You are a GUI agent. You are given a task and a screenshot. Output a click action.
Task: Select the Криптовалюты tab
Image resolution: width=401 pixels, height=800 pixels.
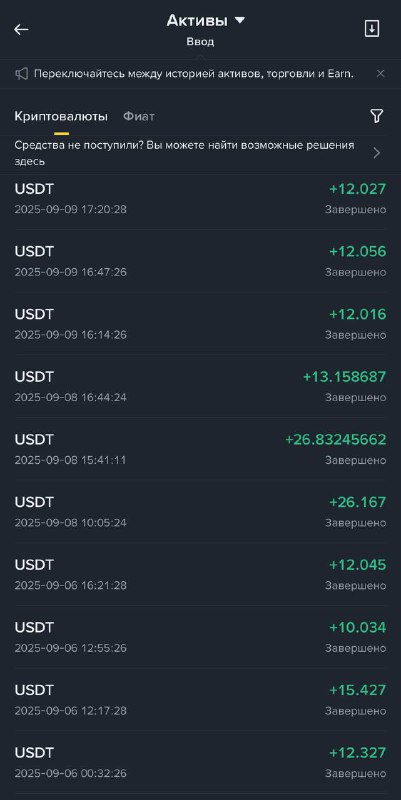[x=61, y=116]
